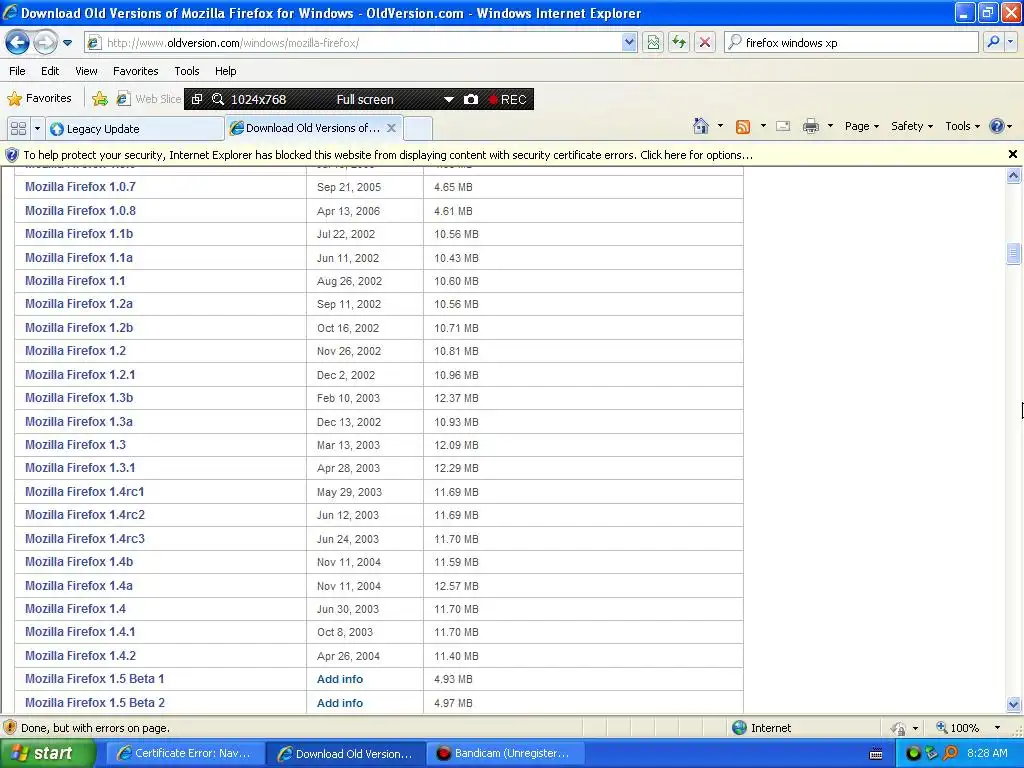Image resolution: width=1024 pixels, height=768 pixels.
Task: Open the Help menu
Action: point(225,71)
